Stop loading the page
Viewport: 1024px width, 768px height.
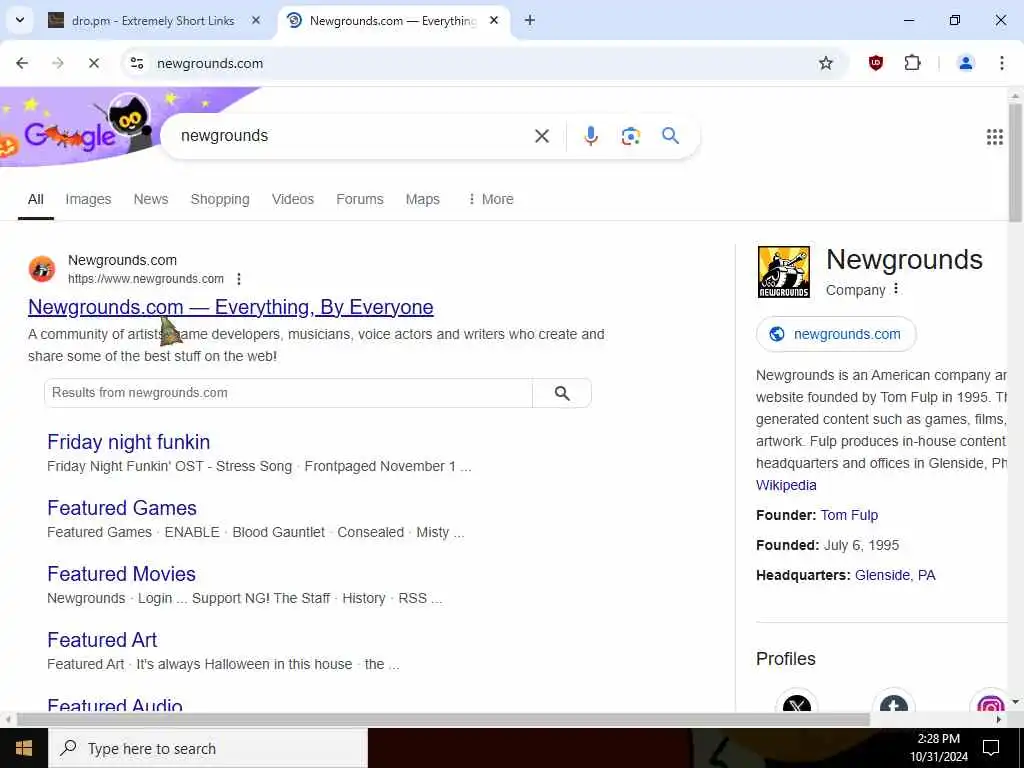pos(93,63)
